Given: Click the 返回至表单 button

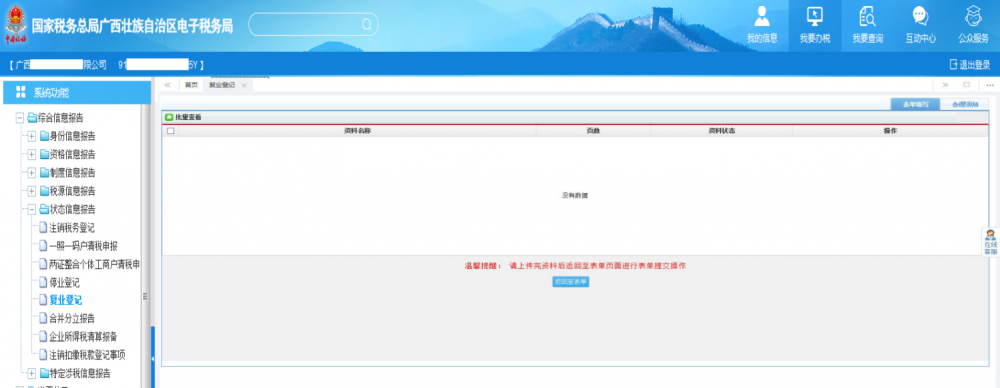Looking at the screenshot, I should (x=571, y=281).
